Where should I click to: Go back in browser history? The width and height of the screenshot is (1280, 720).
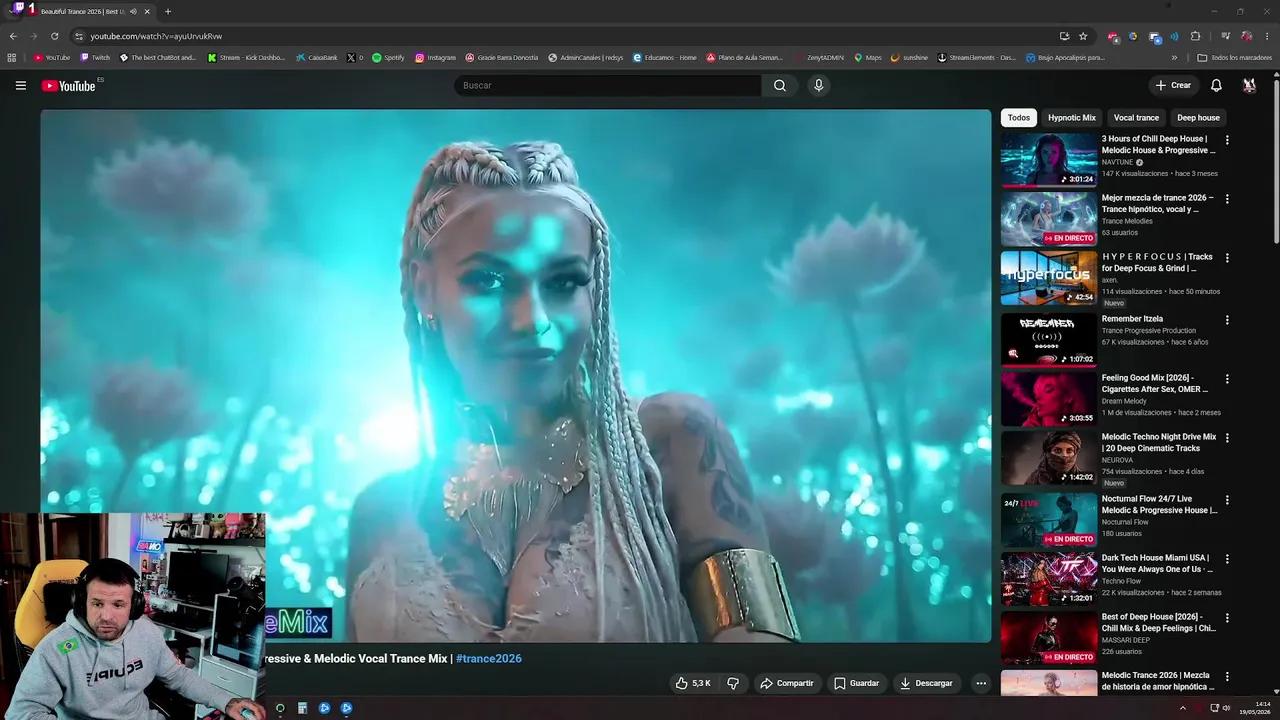(x=13, y=36)
